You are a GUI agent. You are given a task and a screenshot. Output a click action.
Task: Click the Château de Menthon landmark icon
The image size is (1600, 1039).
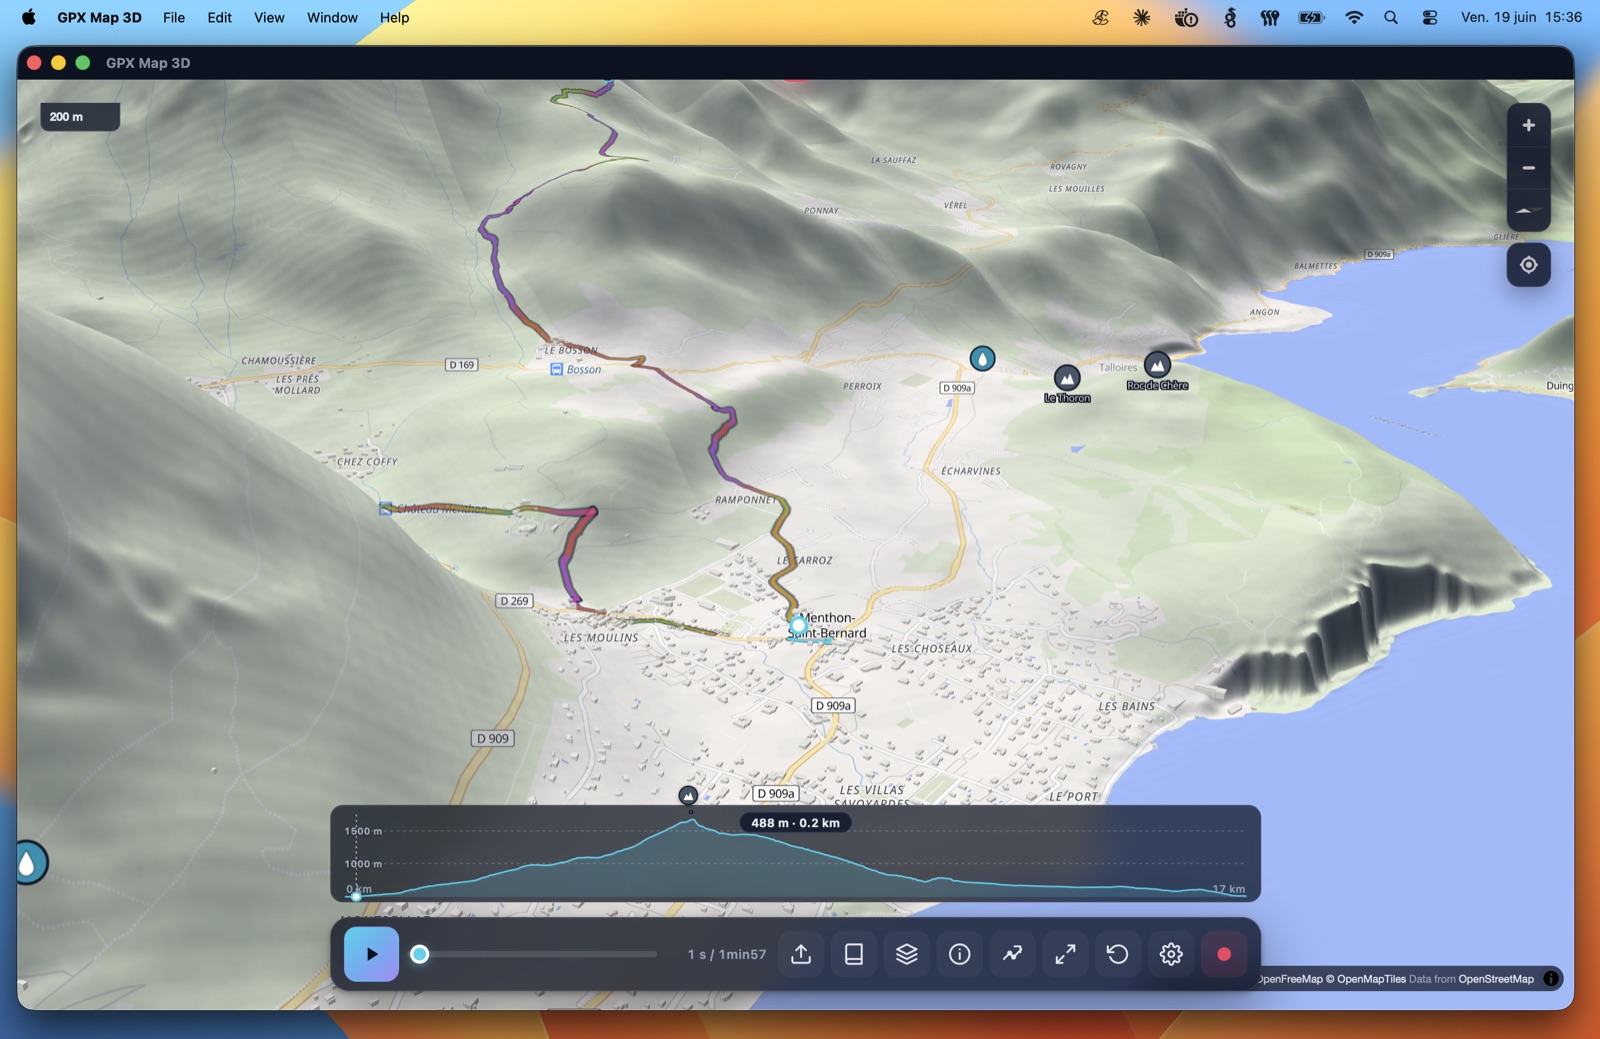(x=385, y=509)
